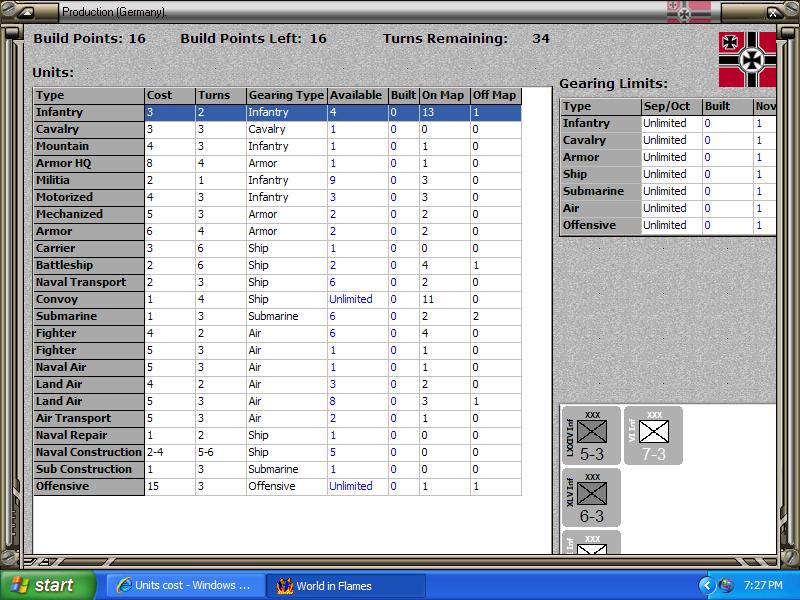
Task: Click the Available count 9 for Militia
Action: click(333, 180)
